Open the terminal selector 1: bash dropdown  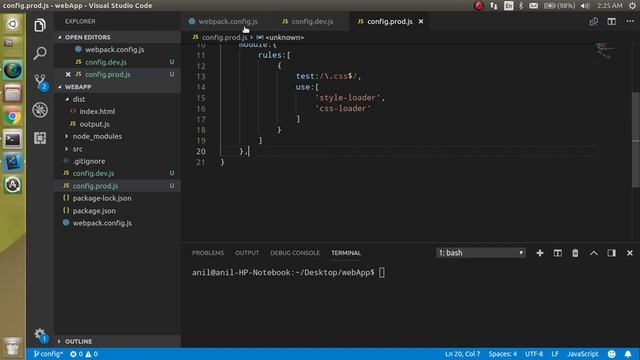pos(481,253)
